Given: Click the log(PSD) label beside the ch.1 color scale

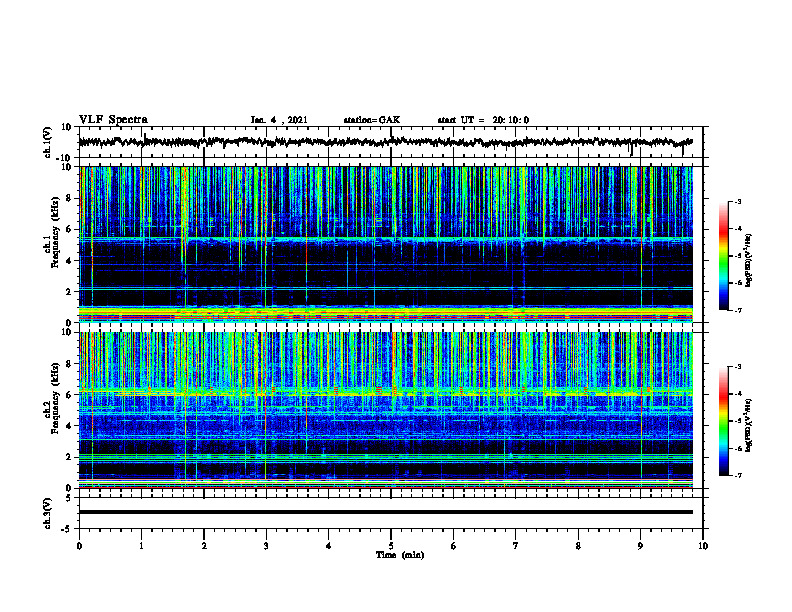Looking at the screenshot, I should (749, 261).
